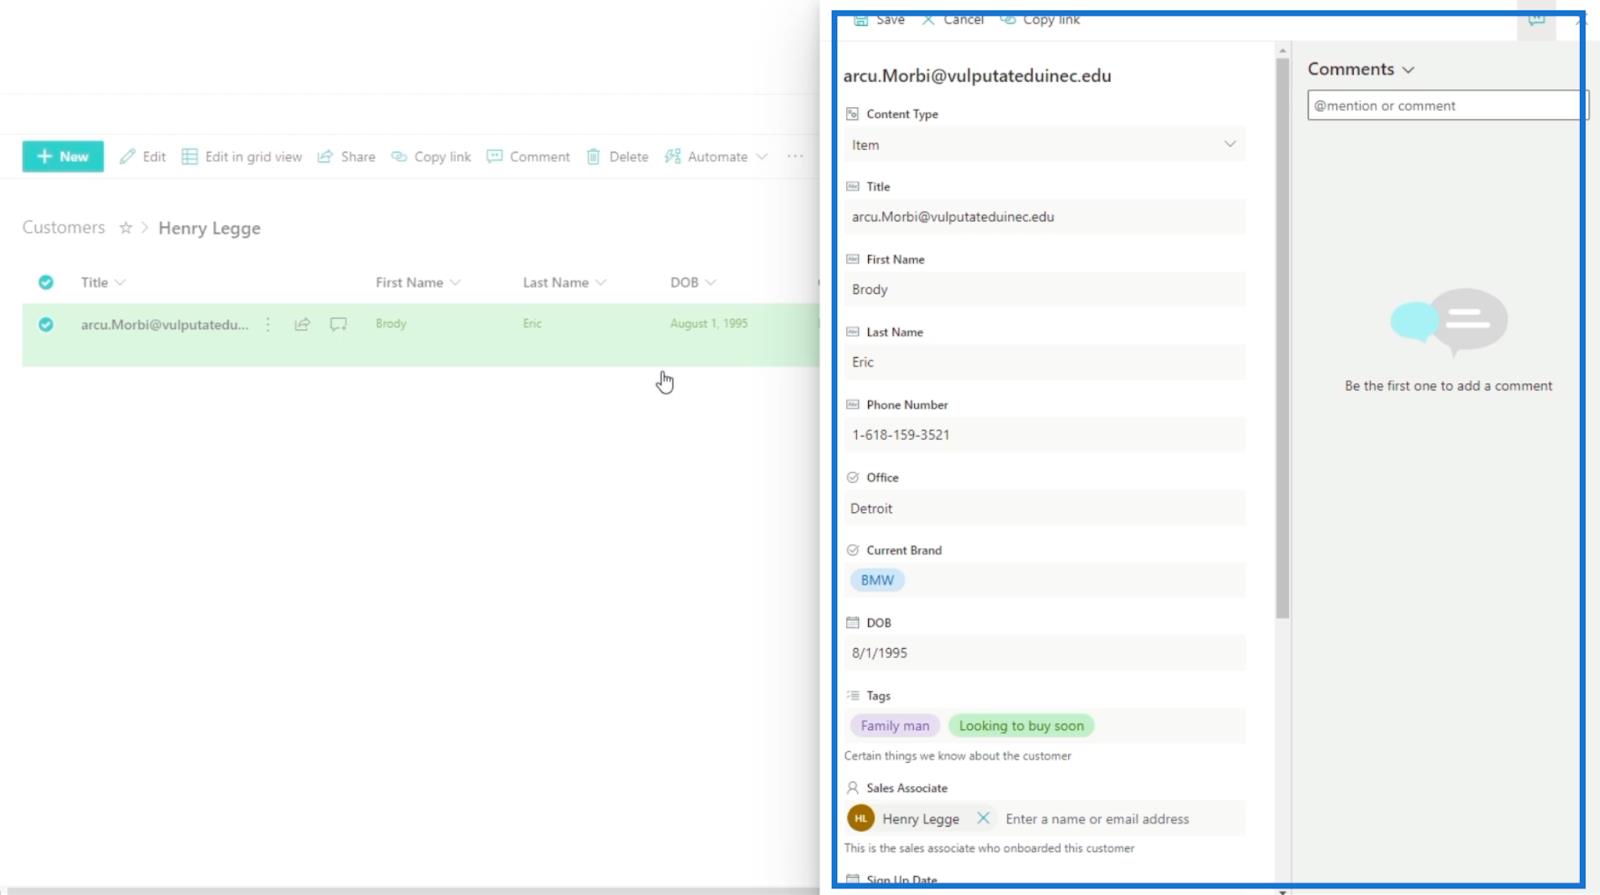Open the arcu.Morbi@vulputatedu... item title
Screen dimensions: 1600x895
[x=165, y=324]
